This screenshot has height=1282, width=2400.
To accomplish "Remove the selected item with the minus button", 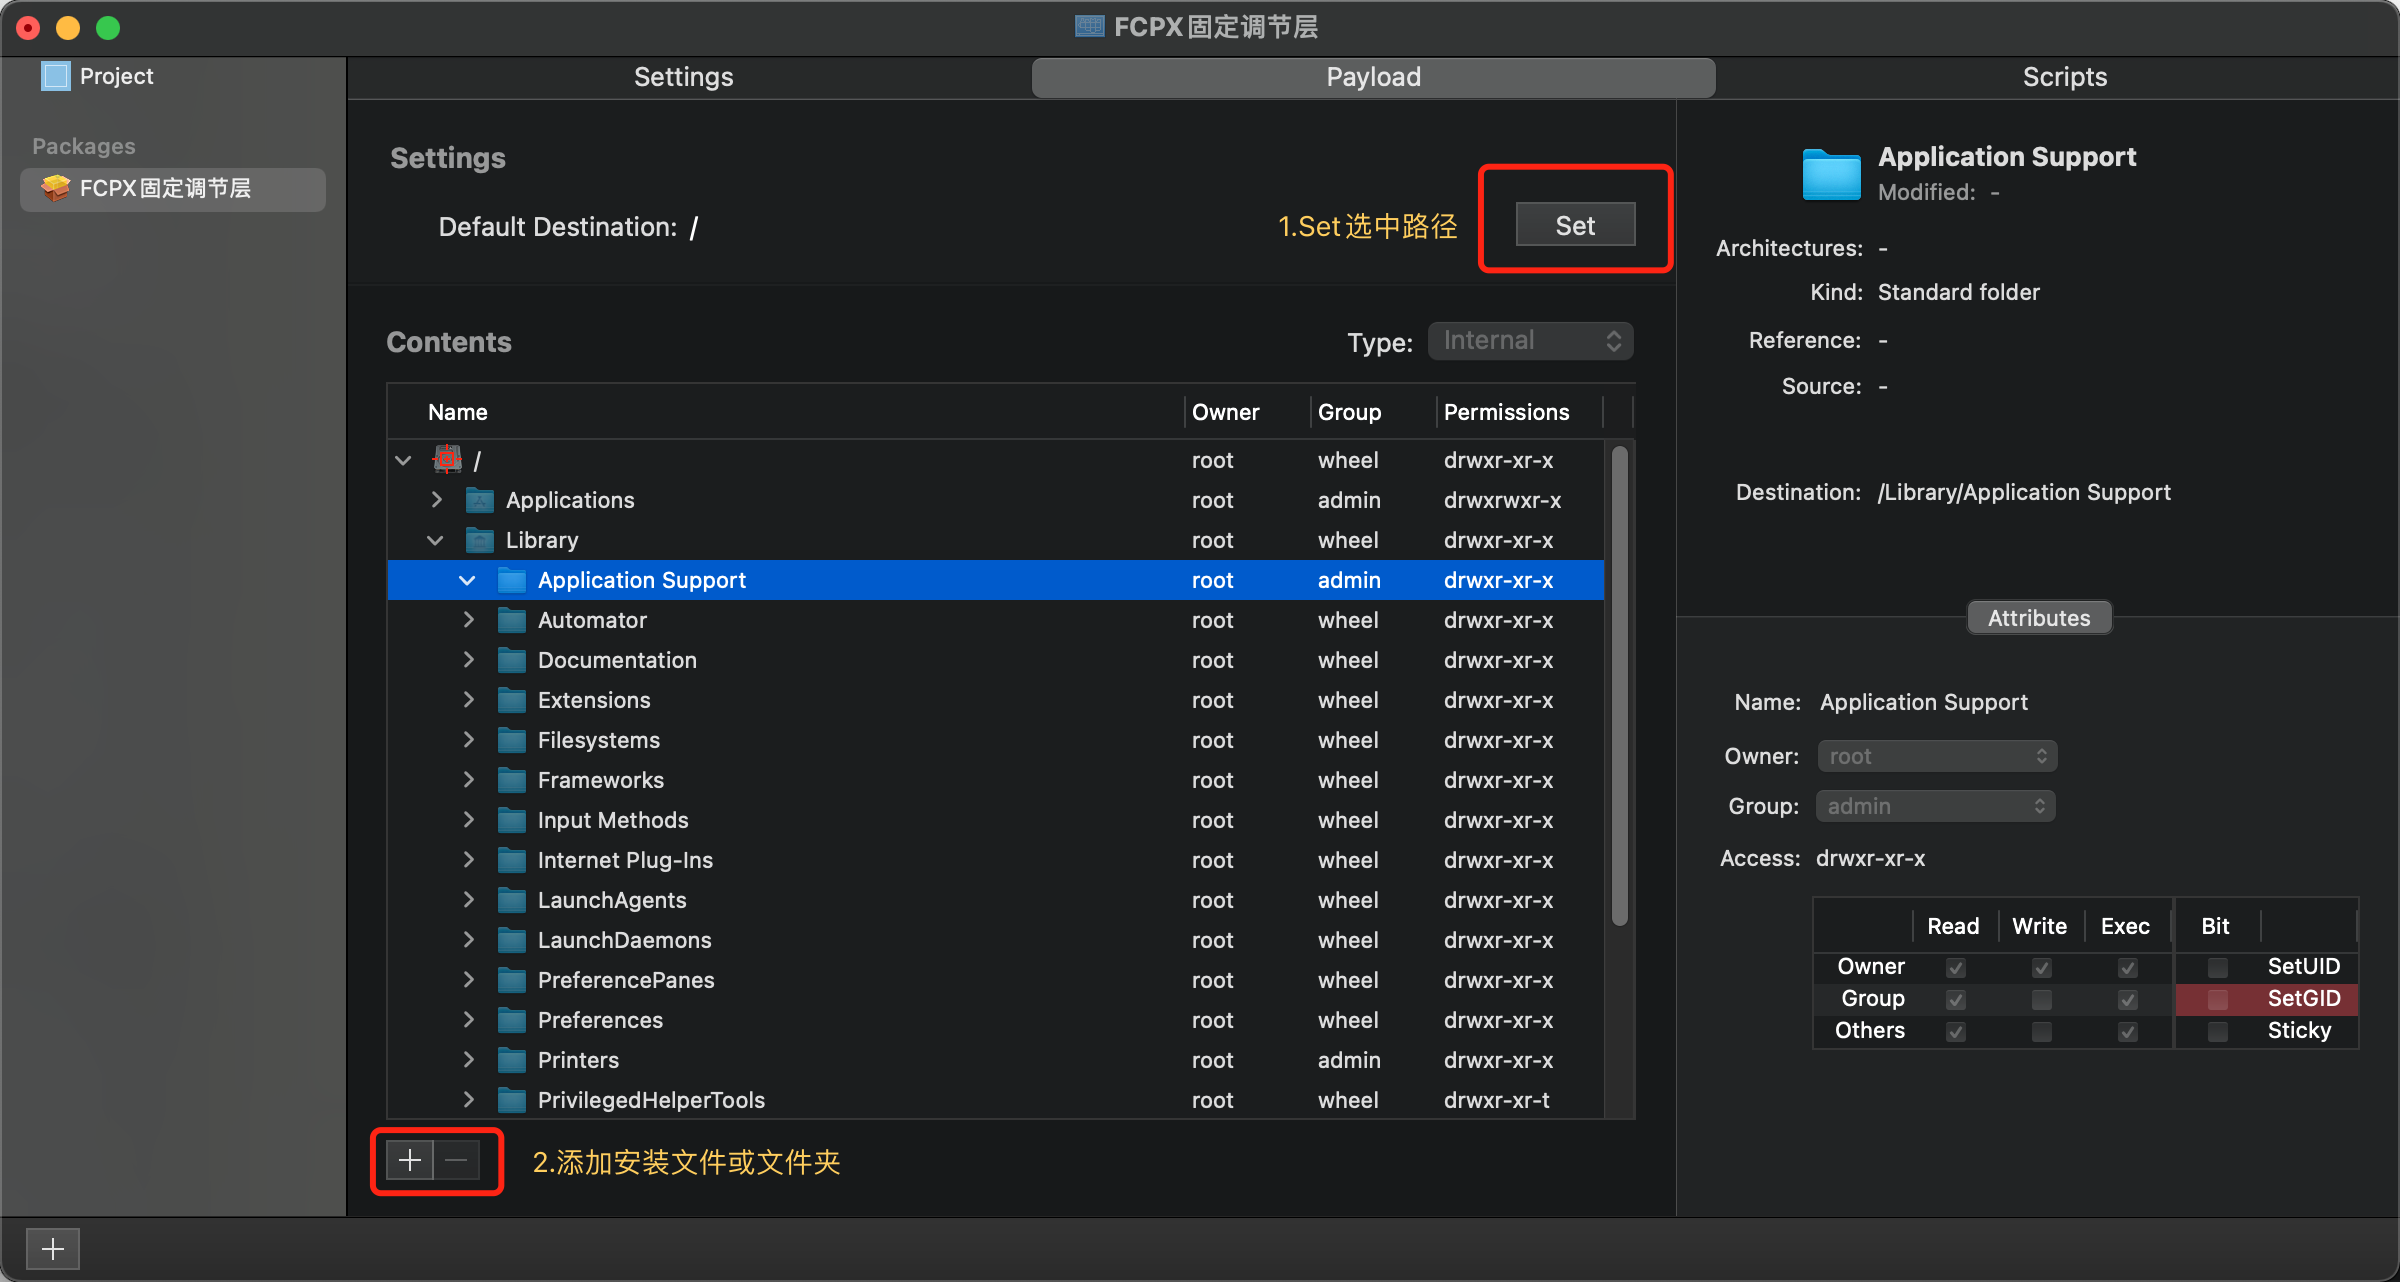I will 457,1160.
